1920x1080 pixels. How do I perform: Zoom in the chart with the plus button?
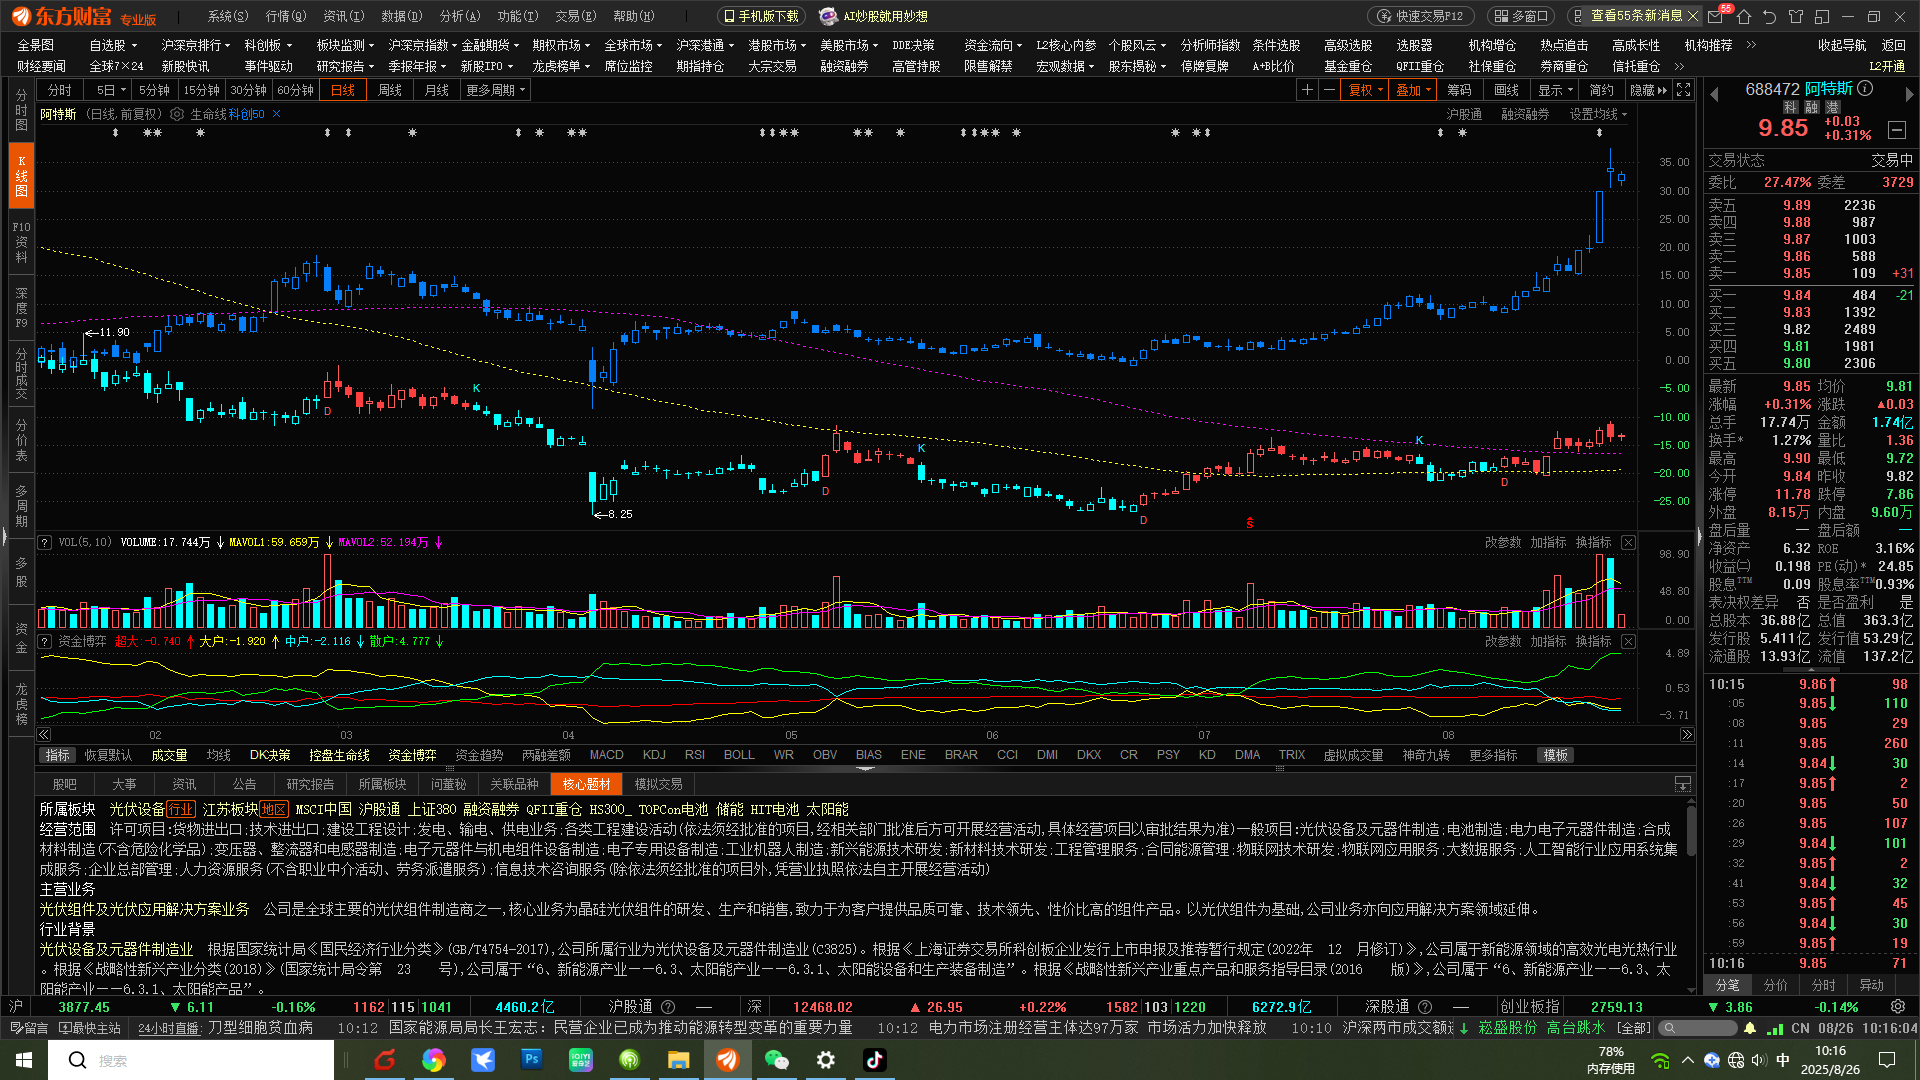pyautogui.click(x=1307, y=90)
